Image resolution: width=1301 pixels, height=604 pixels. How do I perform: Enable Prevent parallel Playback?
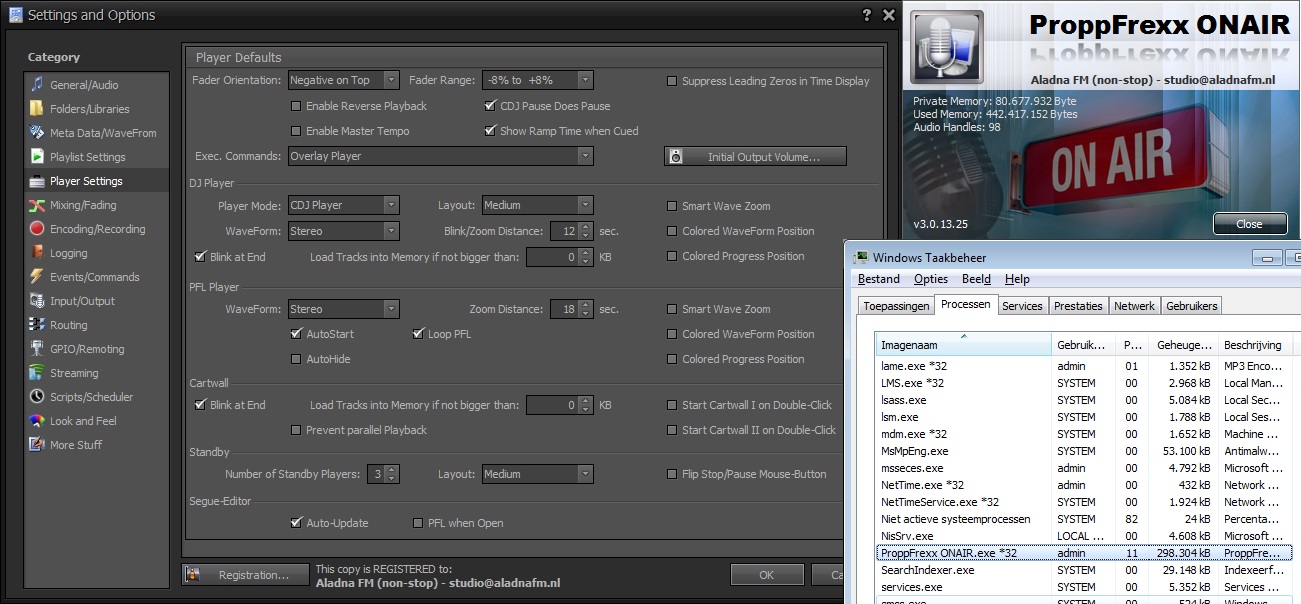(x=296, y=430)
